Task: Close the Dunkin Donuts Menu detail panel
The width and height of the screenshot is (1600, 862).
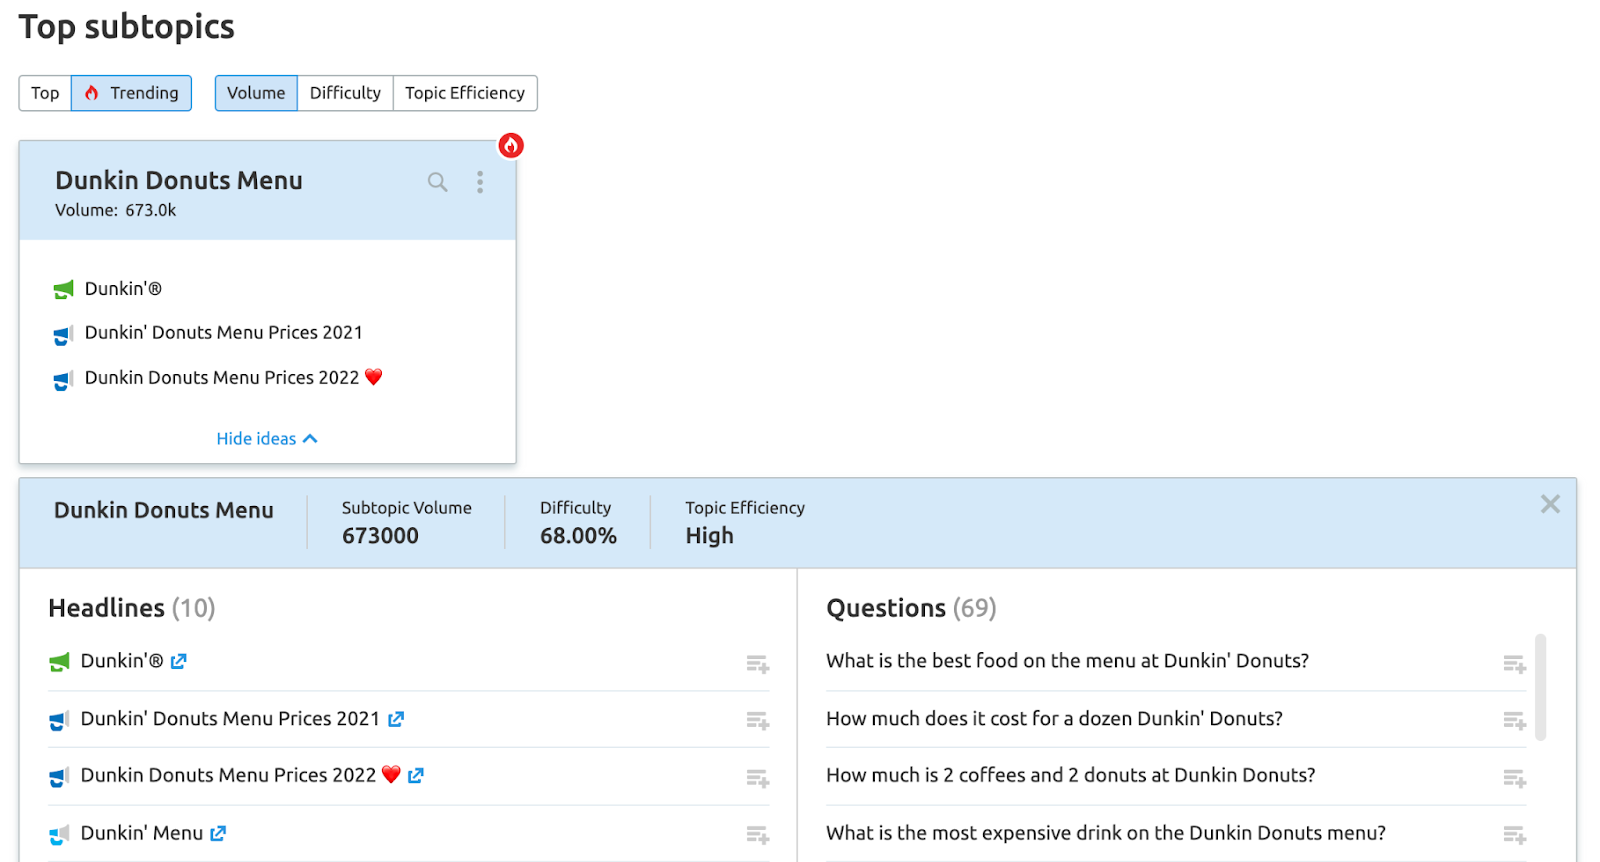Action: coord(1550,504)
